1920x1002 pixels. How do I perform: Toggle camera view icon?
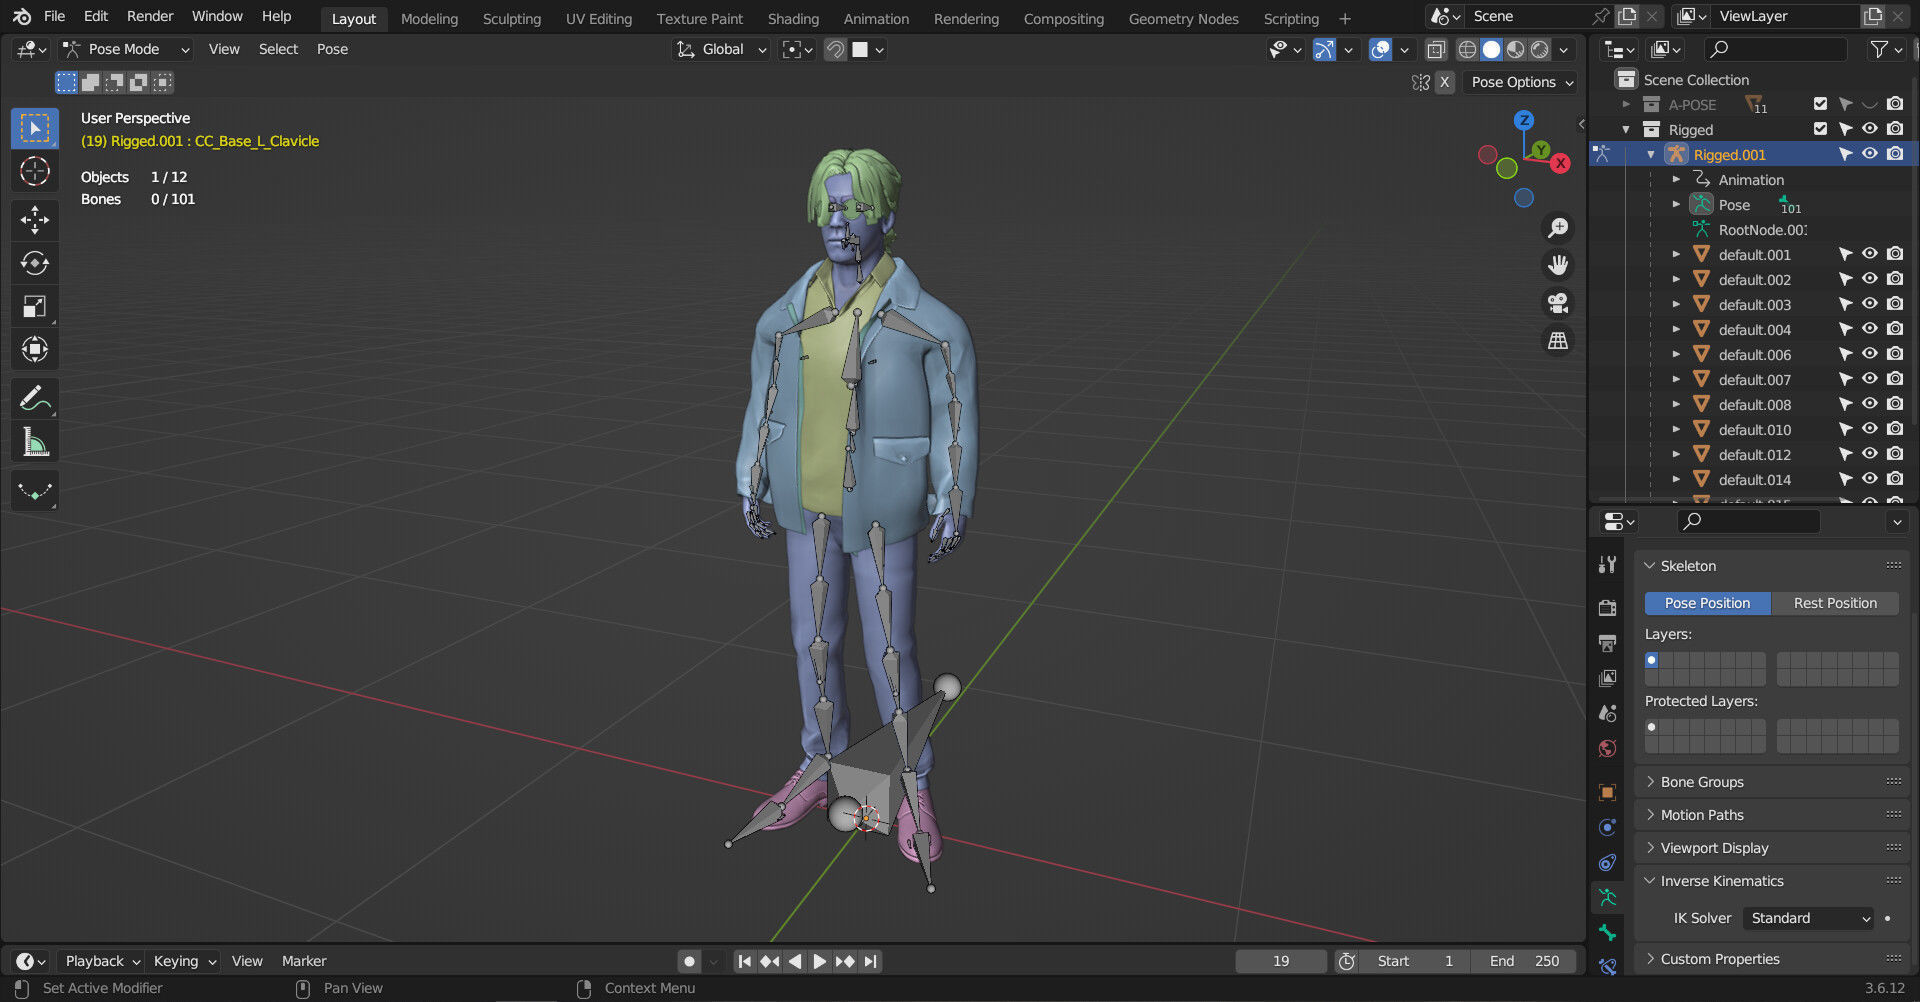click(1558, 303)
